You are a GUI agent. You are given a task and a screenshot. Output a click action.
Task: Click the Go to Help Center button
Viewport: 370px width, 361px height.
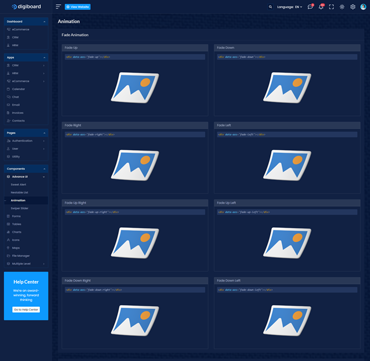coord(26,310)
